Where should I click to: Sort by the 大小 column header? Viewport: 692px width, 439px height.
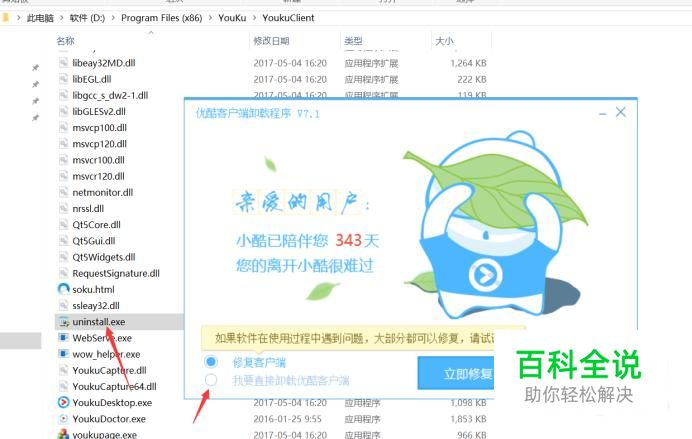[444, 41]
